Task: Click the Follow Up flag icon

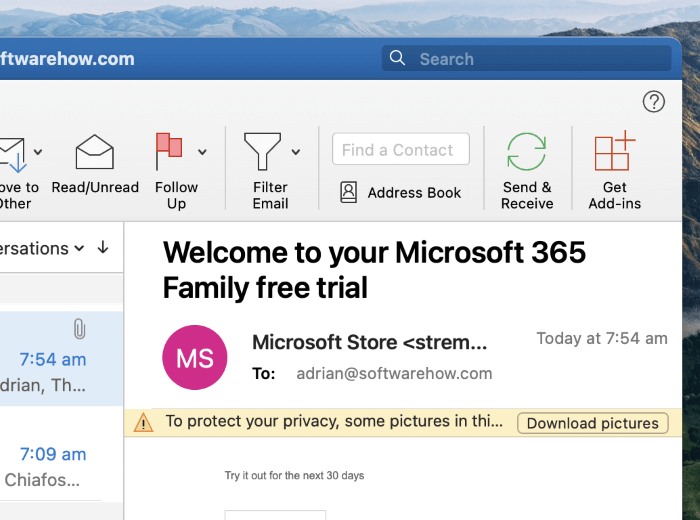Action: (169, 151)
